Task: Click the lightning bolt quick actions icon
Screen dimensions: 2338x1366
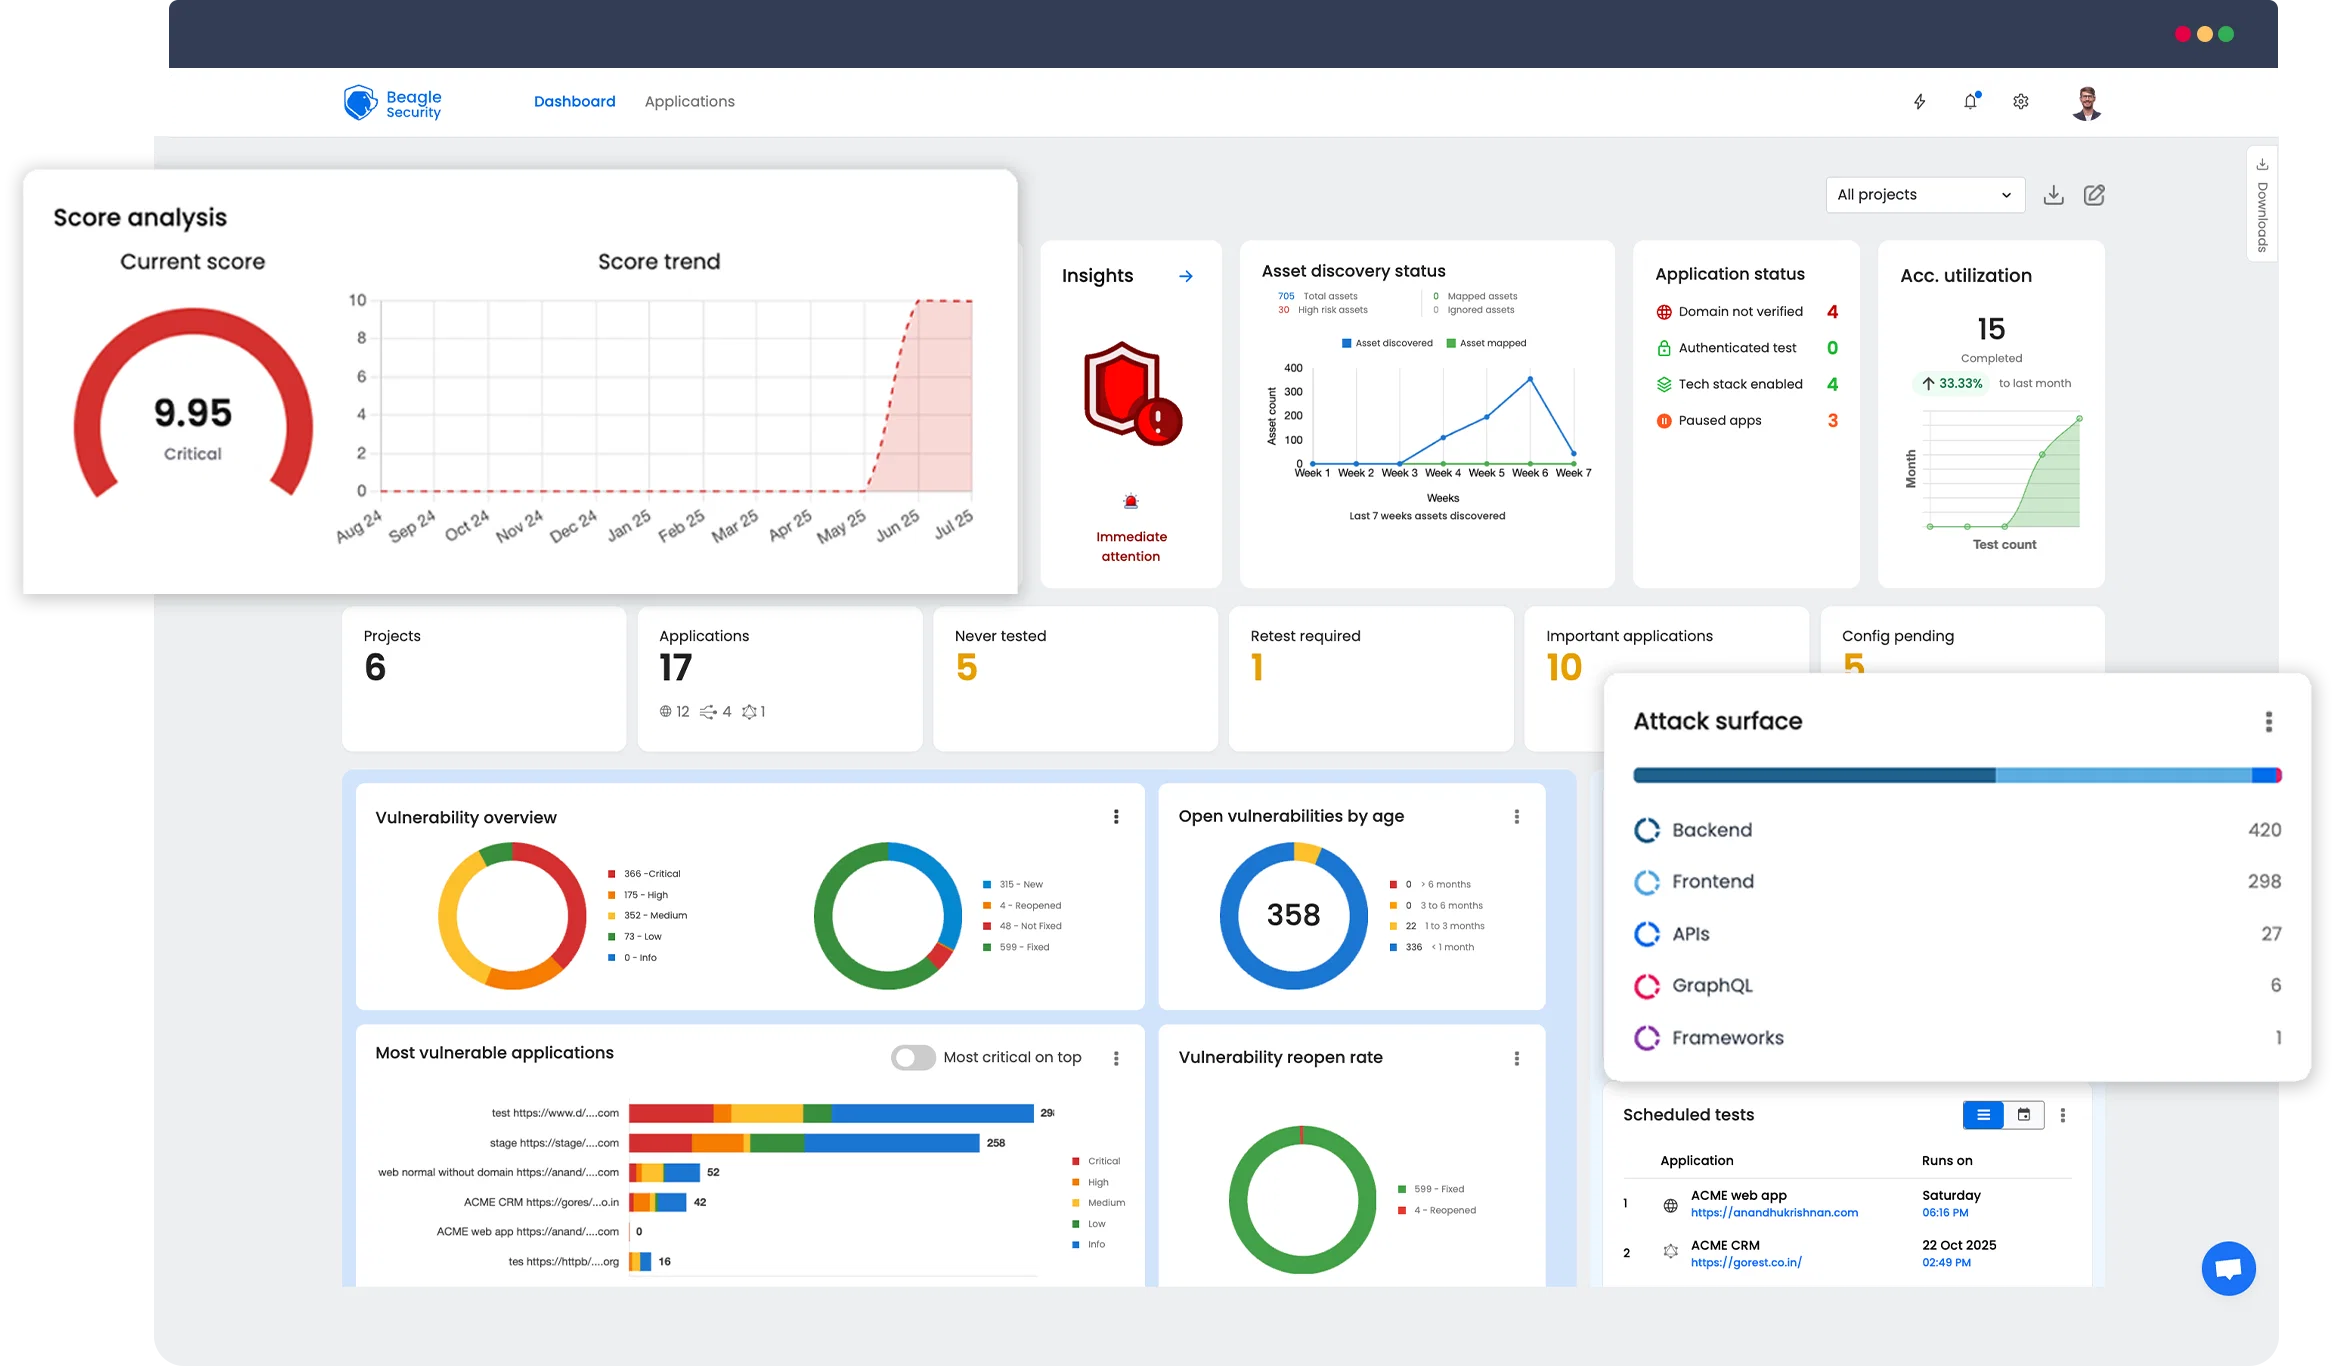Action: tap(1919, 101)
